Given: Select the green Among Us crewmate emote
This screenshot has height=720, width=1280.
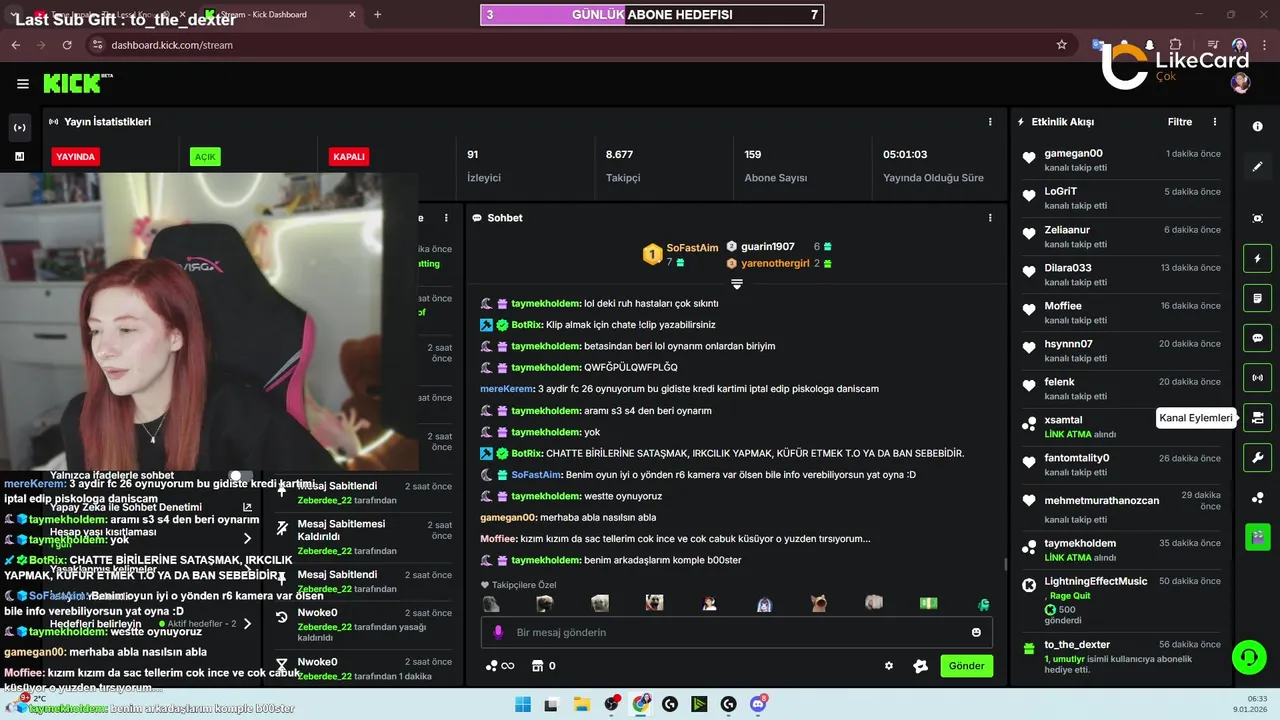Looking at the screenshot, I should (983, 604).
